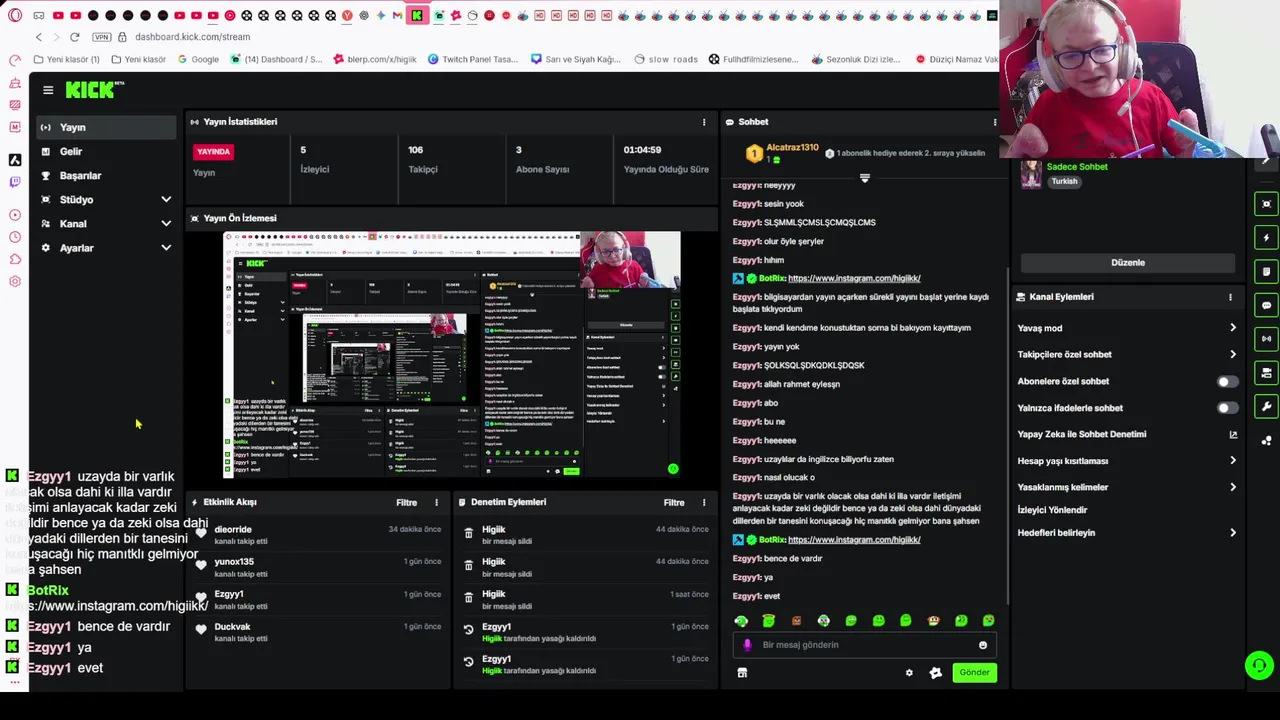Open Yayın İstatistikleri panel three-dot menu

[704, 122]
